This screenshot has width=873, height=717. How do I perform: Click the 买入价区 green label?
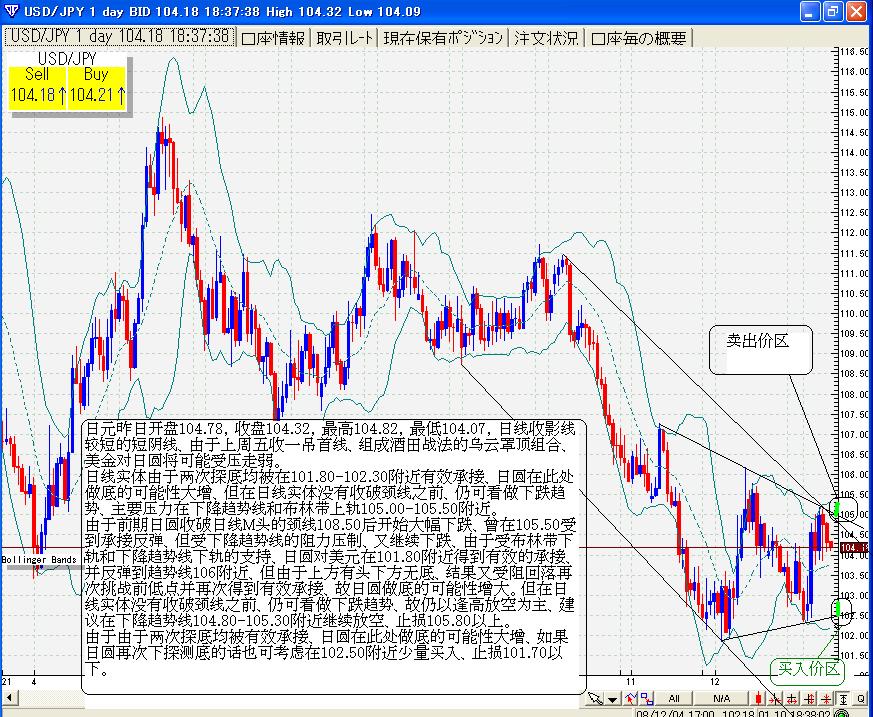(807, 670)
